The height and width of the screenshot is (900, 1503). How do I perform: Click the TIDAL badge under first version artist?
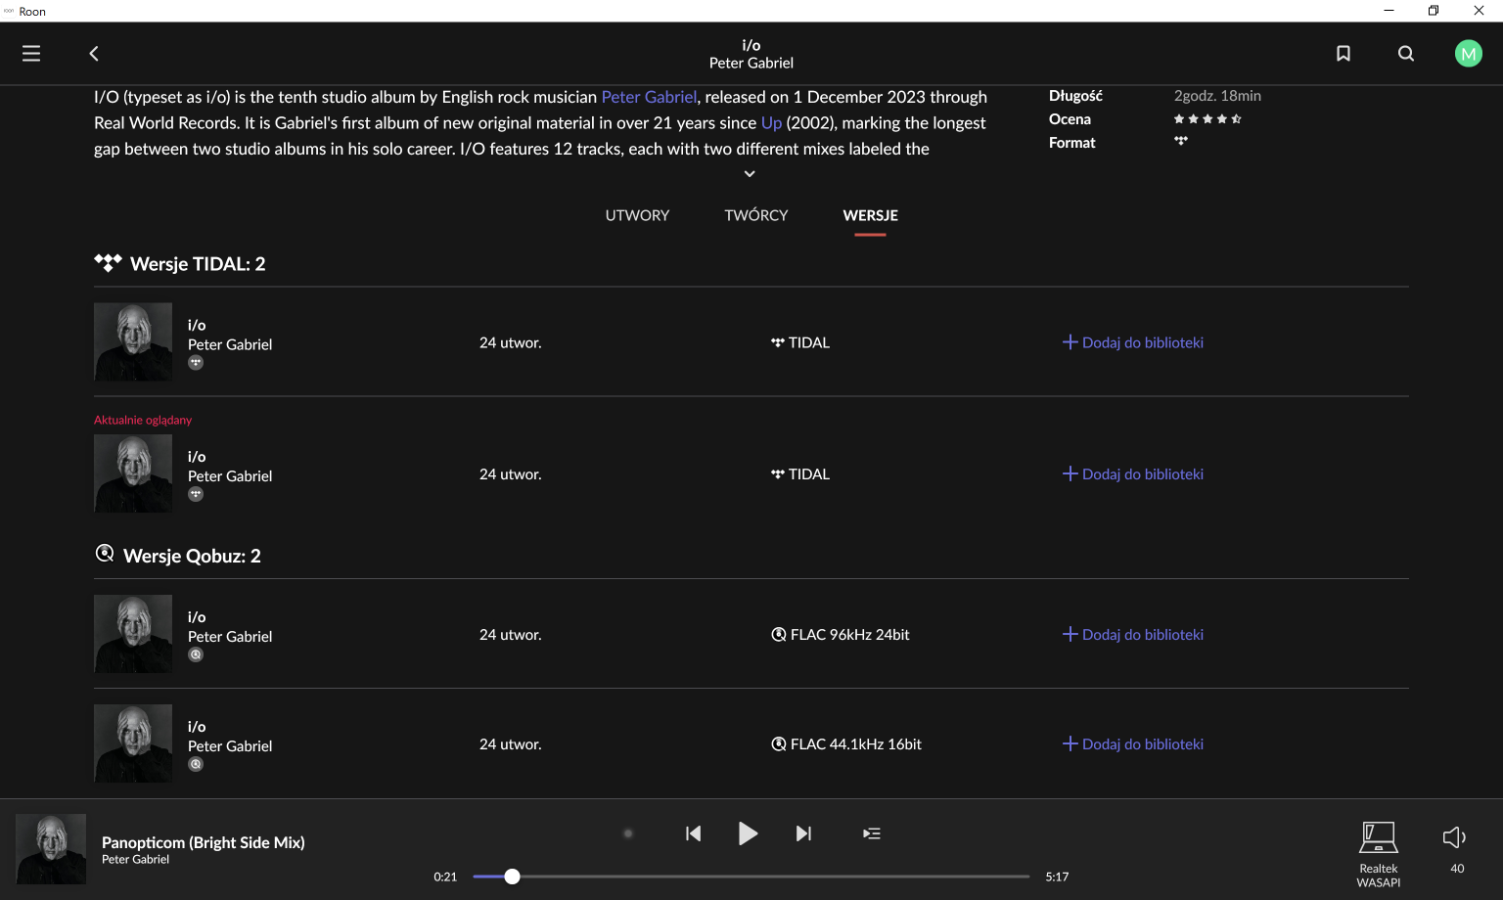click(196, 363)
